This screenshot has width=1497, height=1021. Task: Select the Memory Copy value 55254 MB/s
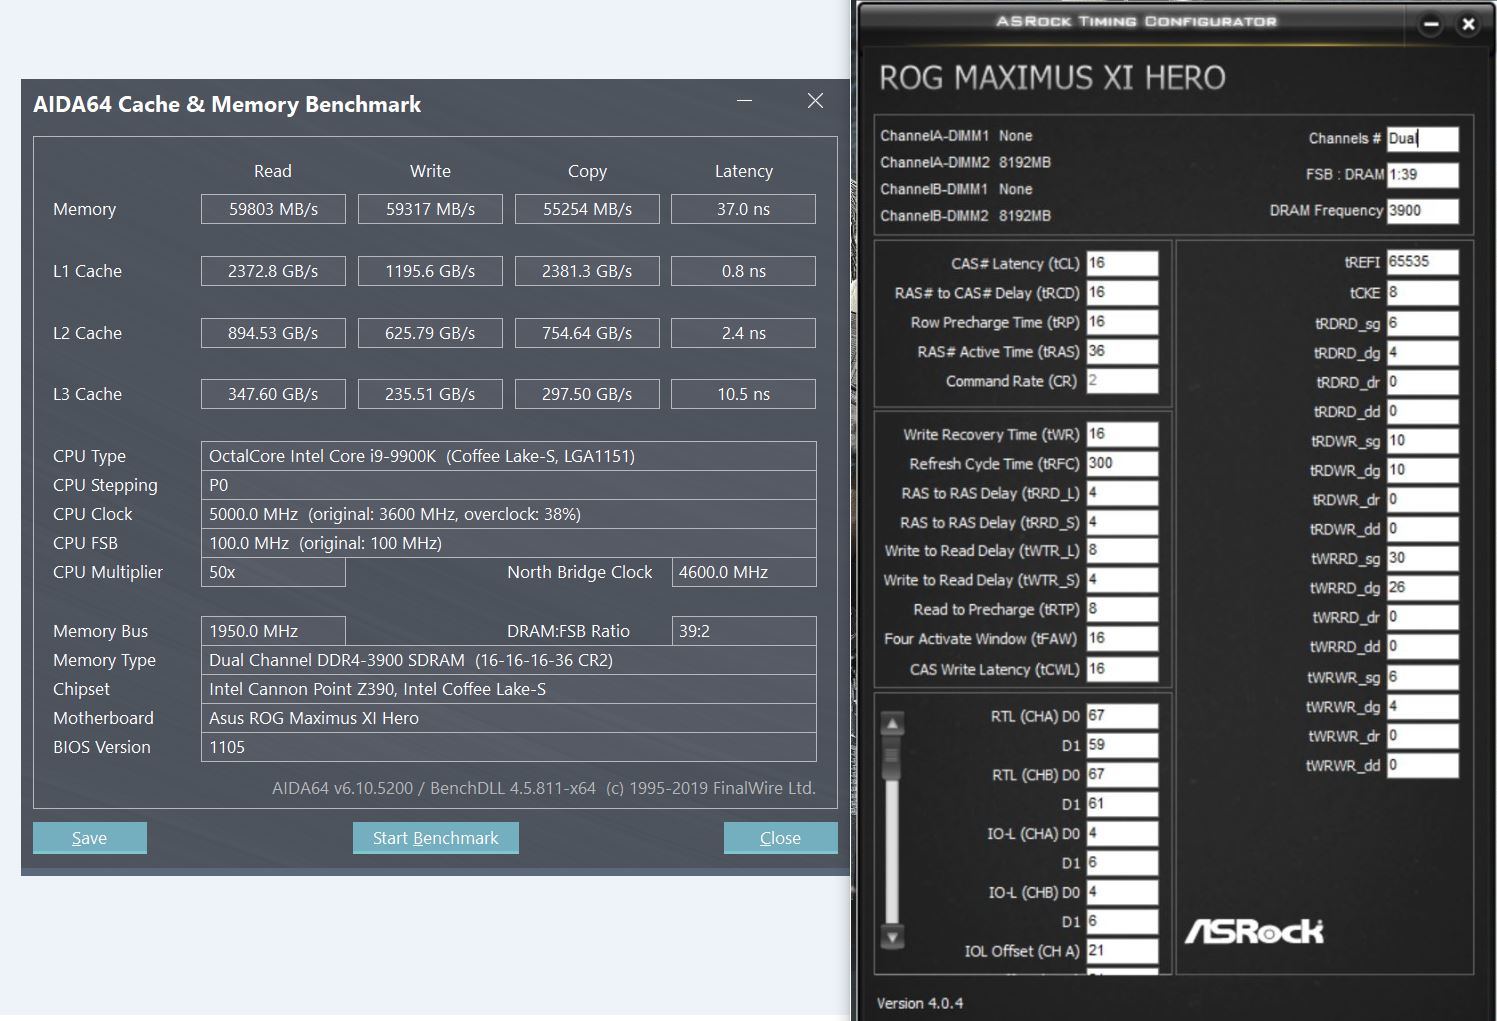pyautogui.click(x=587, y=209)
